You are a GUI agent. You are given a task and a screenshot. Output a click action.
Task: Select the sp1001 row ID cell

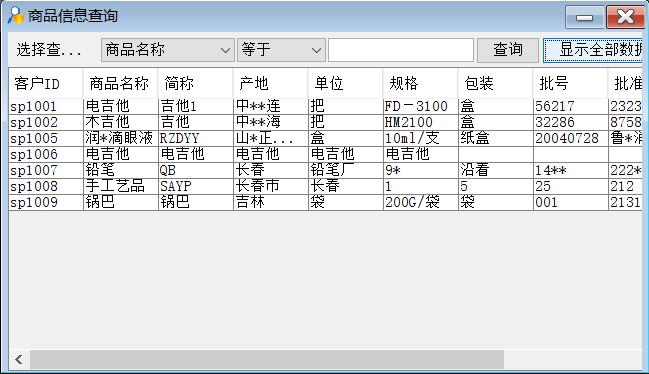coord(46,106)
